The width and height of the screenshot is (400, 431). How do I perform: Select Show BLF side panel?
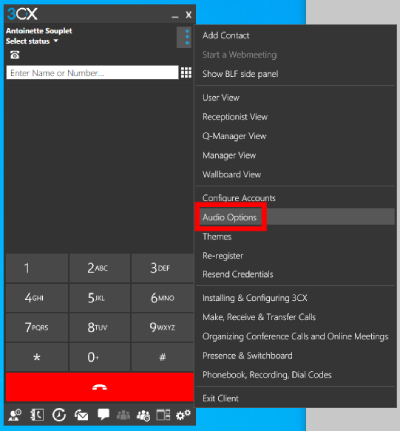pyautogui.click(x=295, y=74)
